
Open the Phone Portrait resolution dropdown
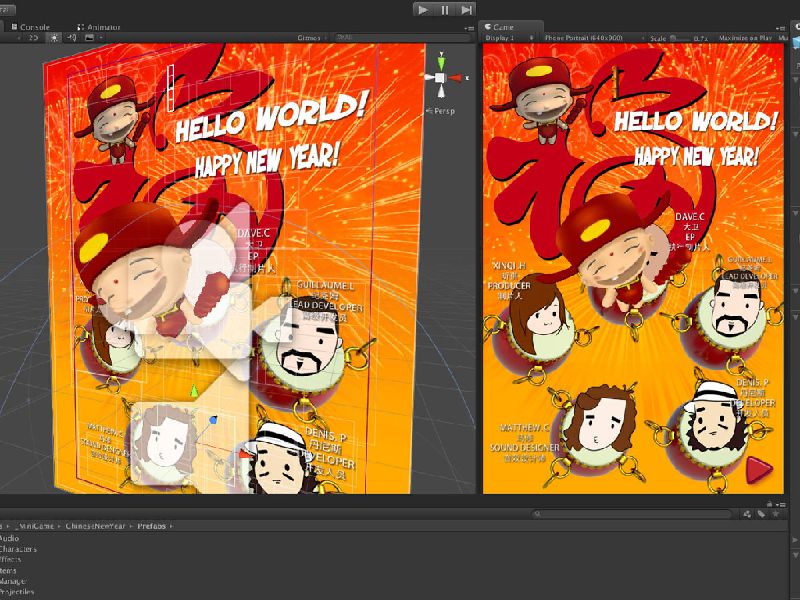coord(587,38)
